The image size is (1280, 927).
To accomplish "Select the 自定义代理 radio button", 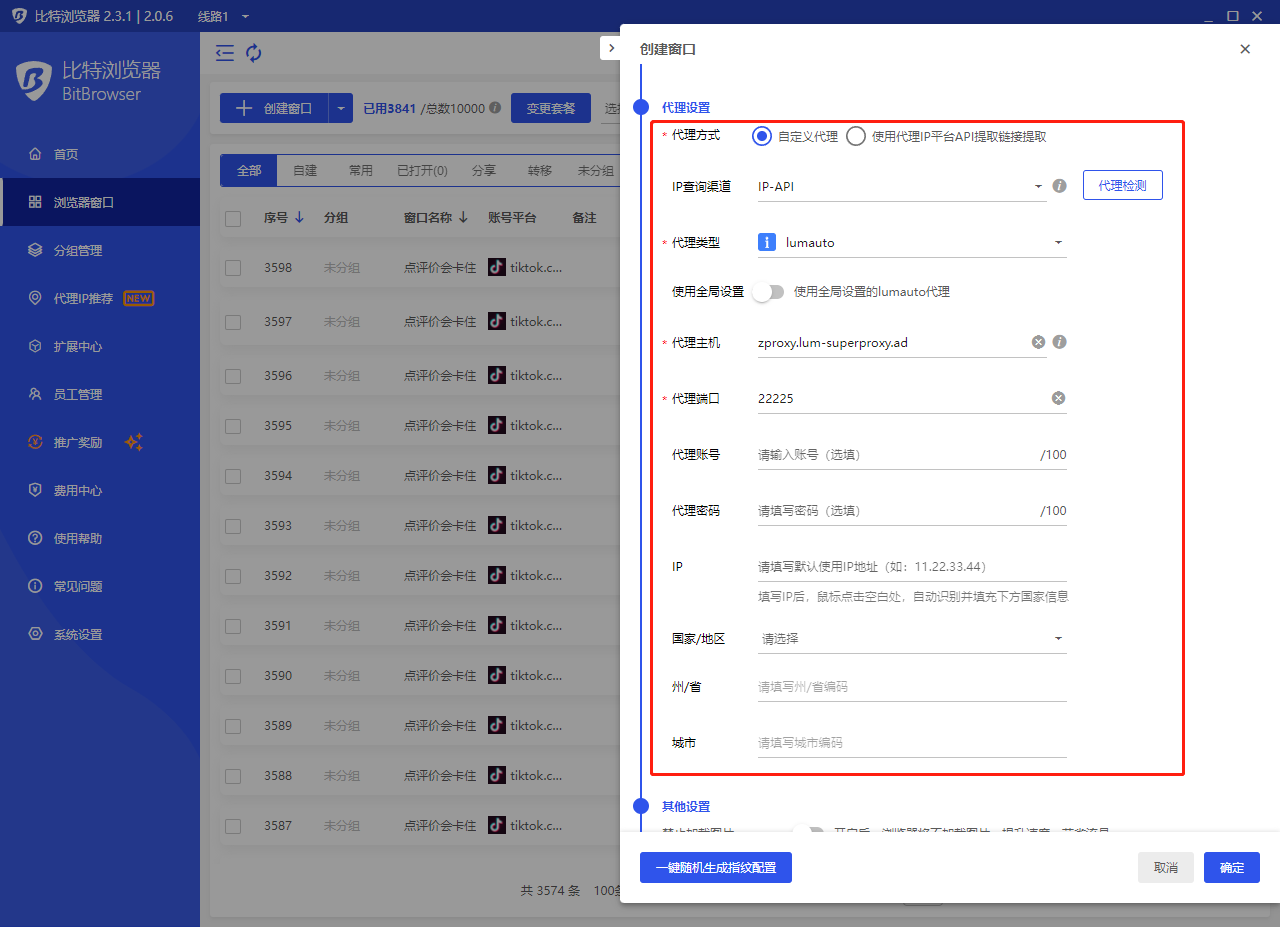I will [x=762, y=136].
